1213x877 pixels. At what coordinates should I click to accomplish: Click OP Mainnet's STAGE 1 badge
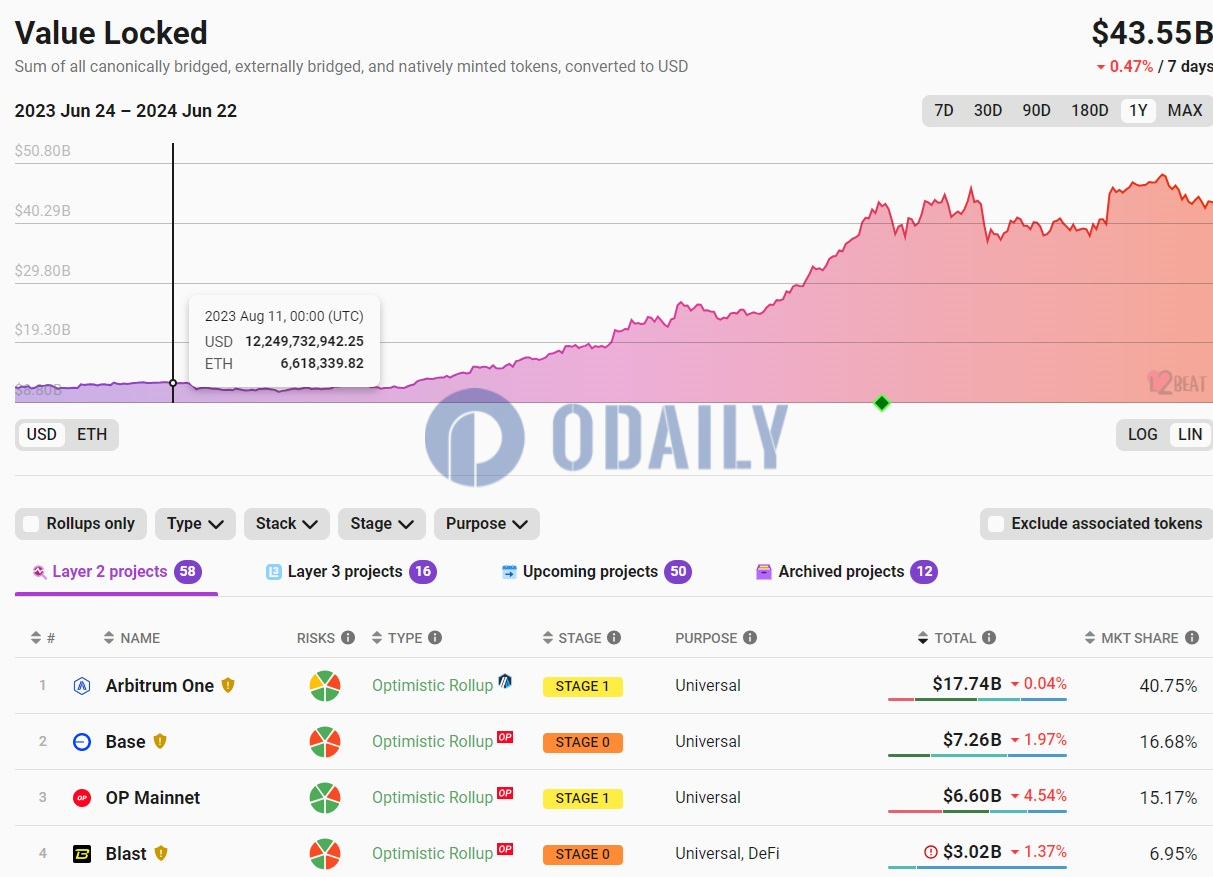[x=583, y=798]
